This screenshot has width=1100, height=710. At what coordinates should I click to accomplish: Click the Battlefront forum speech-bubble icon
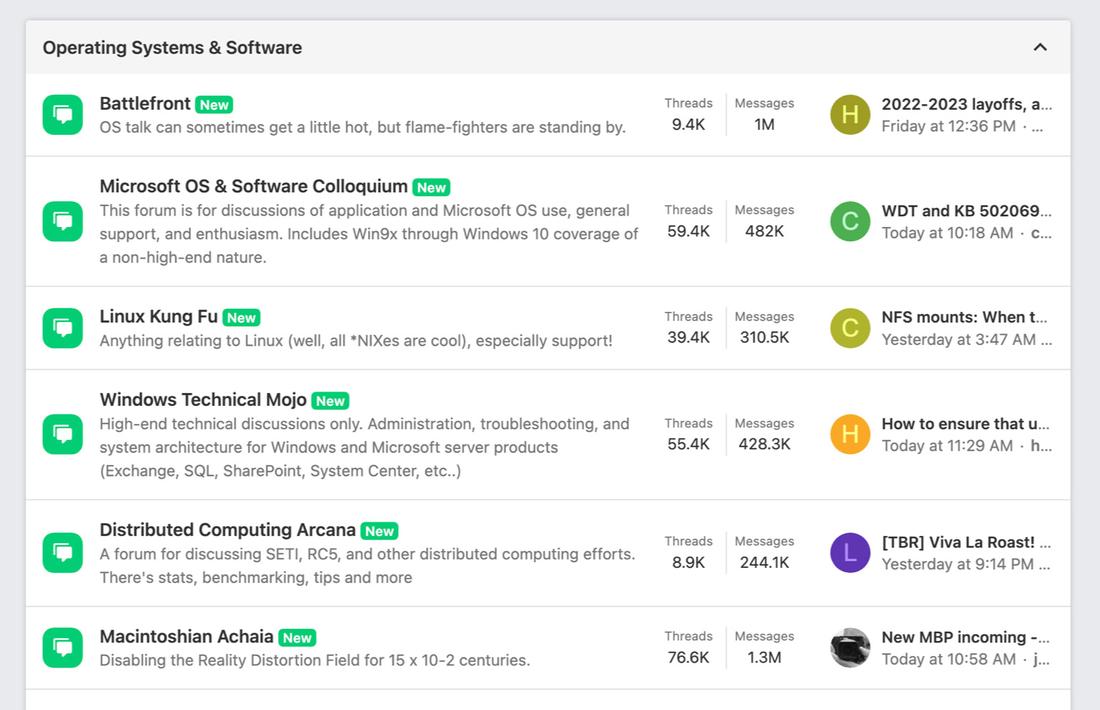coord(62,115)
